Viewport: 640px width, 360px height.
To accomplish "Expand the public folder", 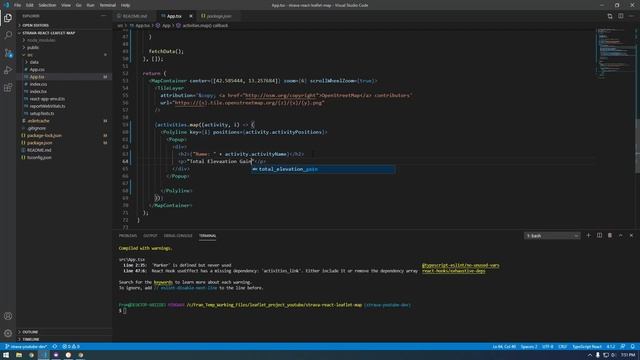I will [33, 47].
